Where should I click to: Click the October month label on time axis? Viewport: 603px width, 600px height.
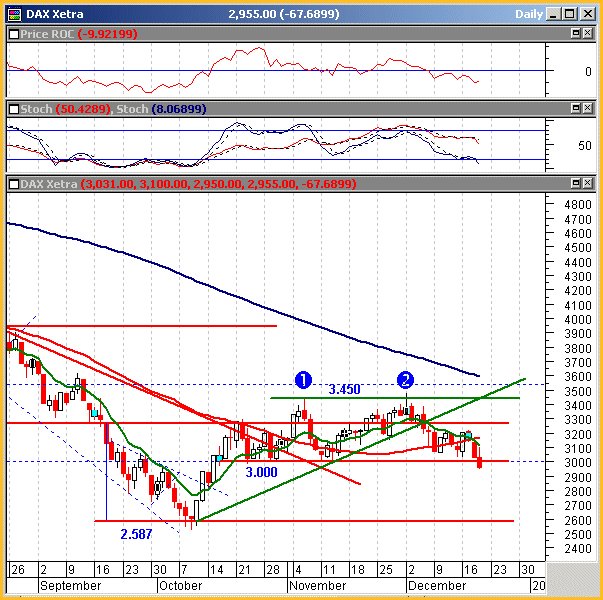[x=181, y=586]
